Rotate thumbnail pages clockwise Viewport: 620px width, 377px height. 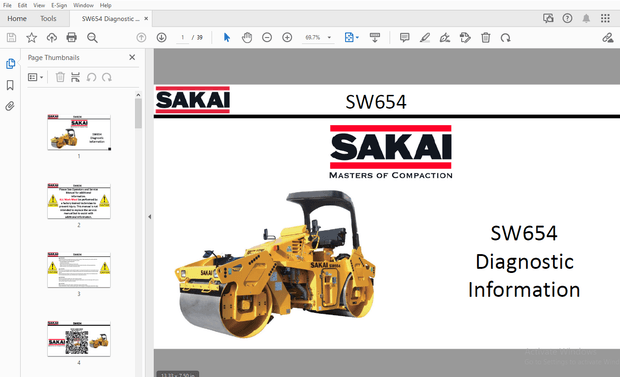(107, 77)
